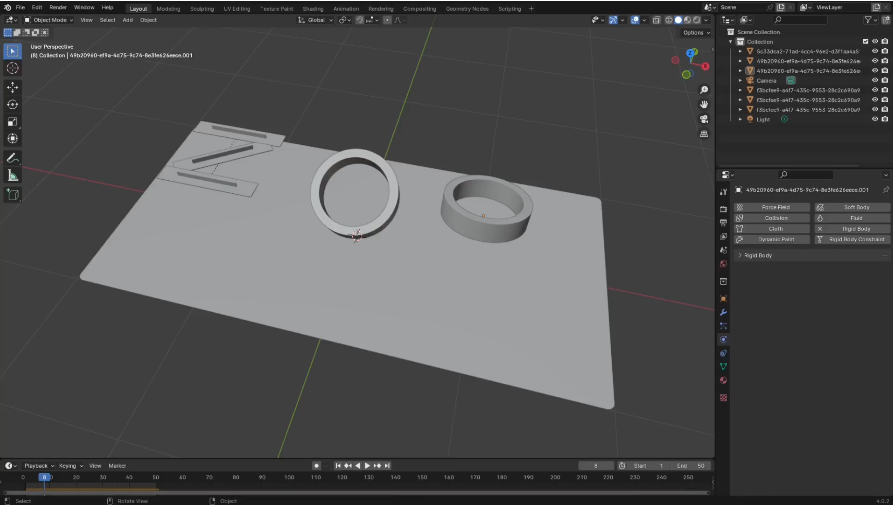The height and width of the screenshot is (506, 893).
Task: Toggle proportional editing in header
Action: pos(387,20)
